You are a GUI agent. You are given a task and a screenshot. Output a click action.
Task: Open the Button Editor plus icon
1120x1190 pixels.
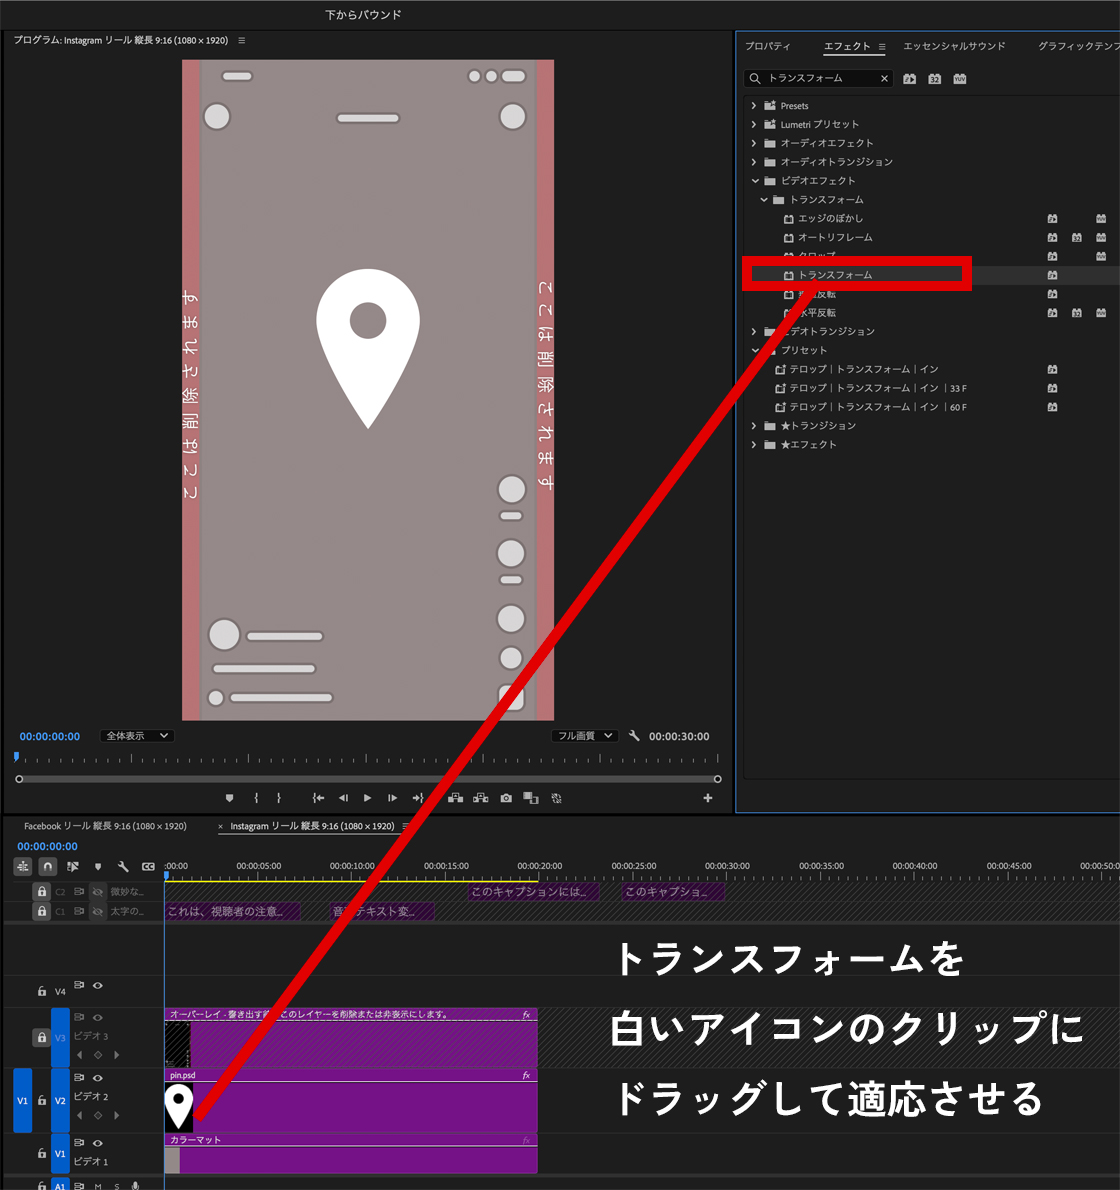[708, 798]
